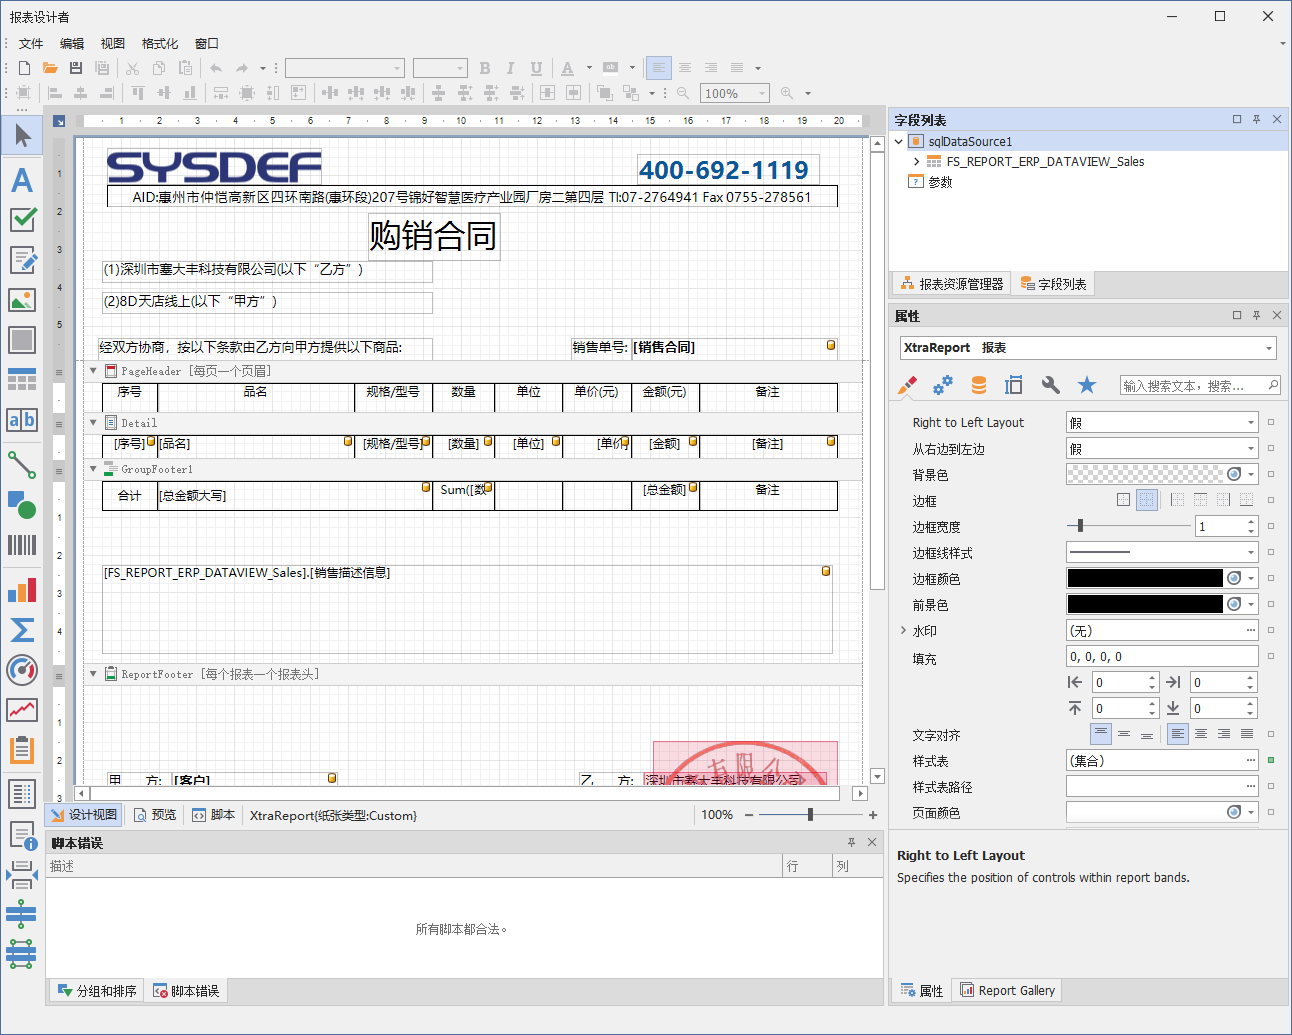
Task: Select the Barcode tool
Action: pyautogui.click(x=22, y=545)
